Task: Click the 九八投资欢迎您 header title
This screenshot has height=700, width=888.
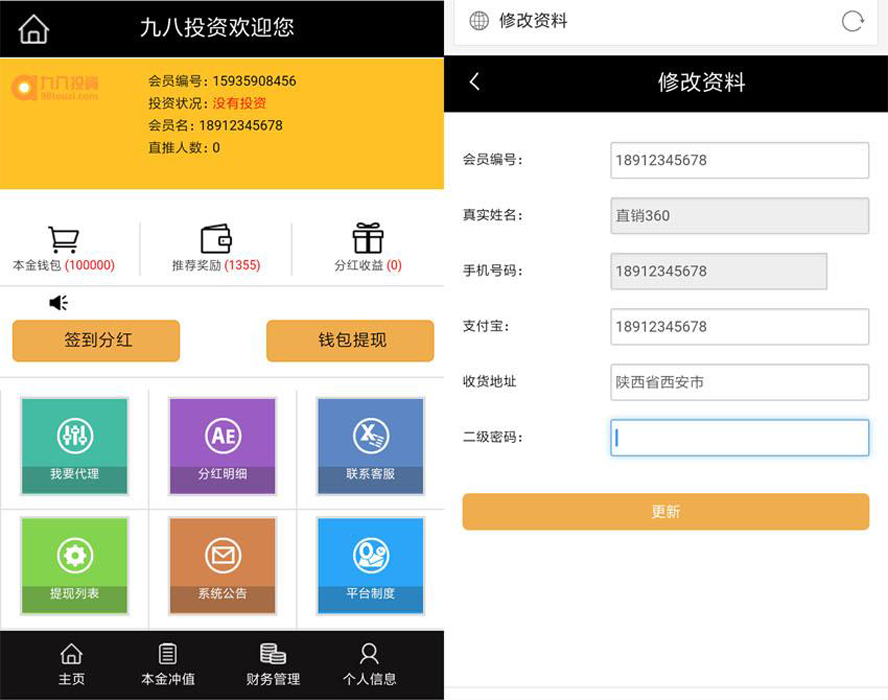Action: (x=217, y=28)
